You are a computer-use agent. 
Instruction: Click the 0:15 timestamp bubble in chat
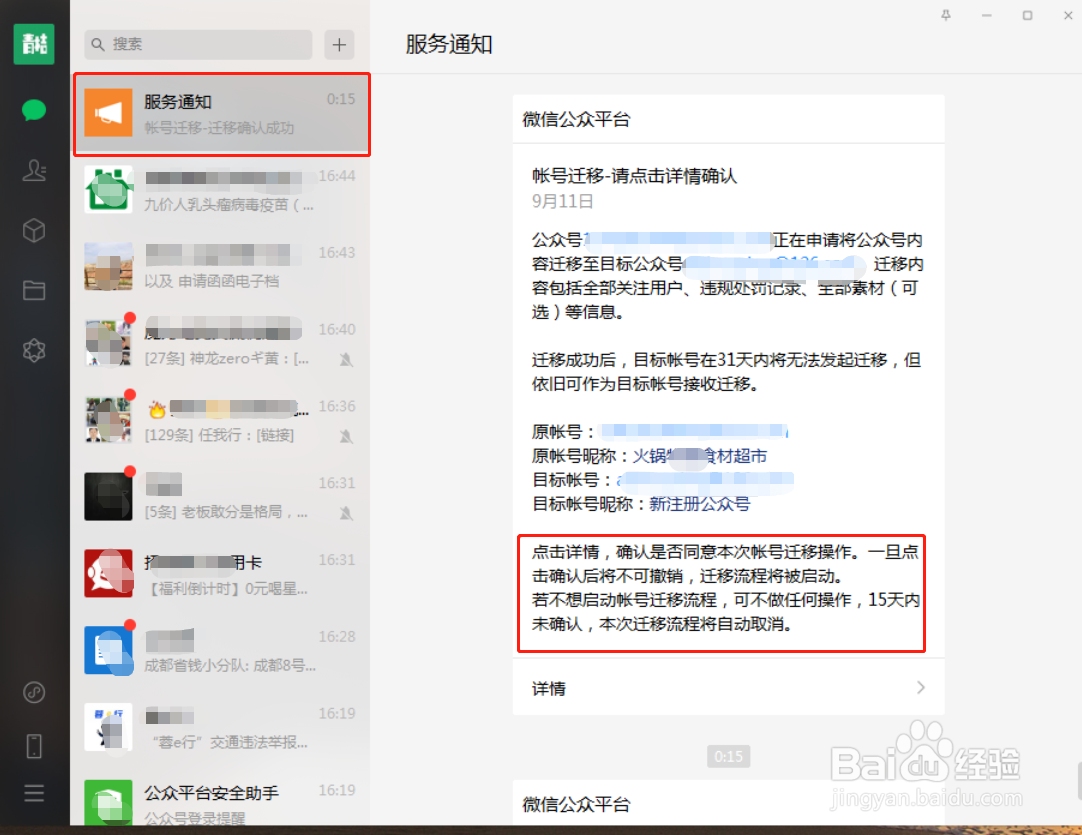[728, 756]
